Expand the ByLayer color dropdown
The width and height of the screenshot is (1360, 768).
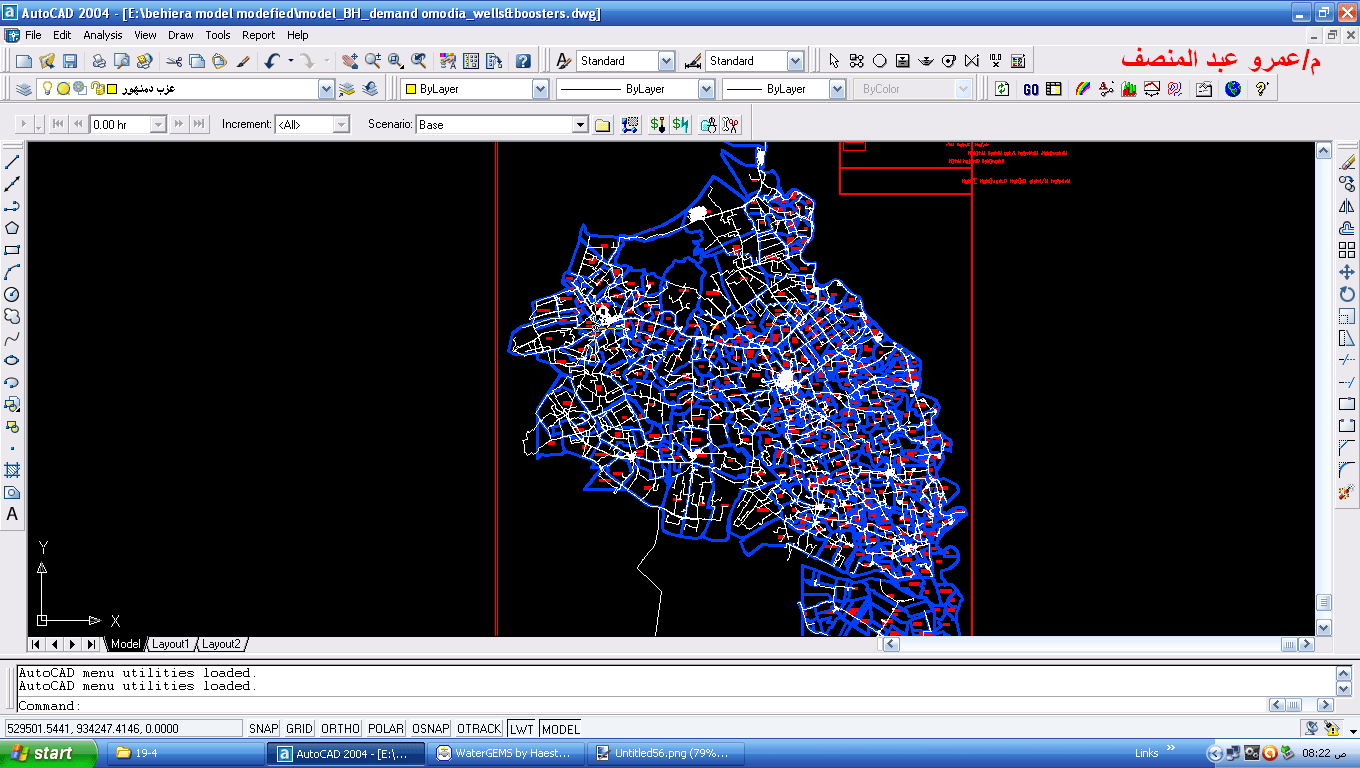[x=540, y=89]
